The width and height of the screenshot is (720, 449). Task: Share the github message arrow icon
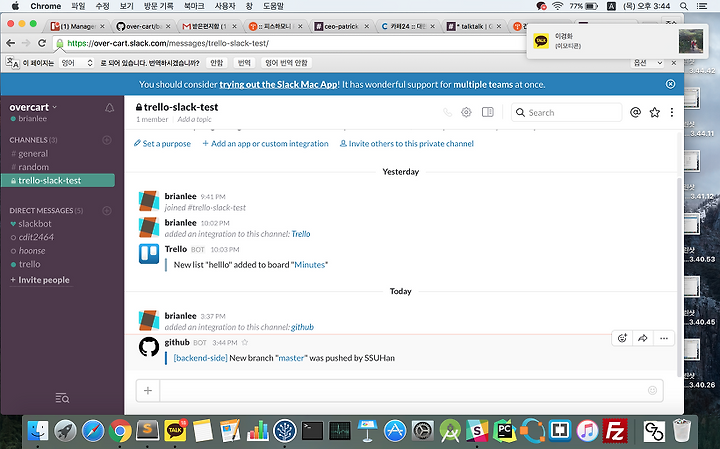(x=643, y=338)
